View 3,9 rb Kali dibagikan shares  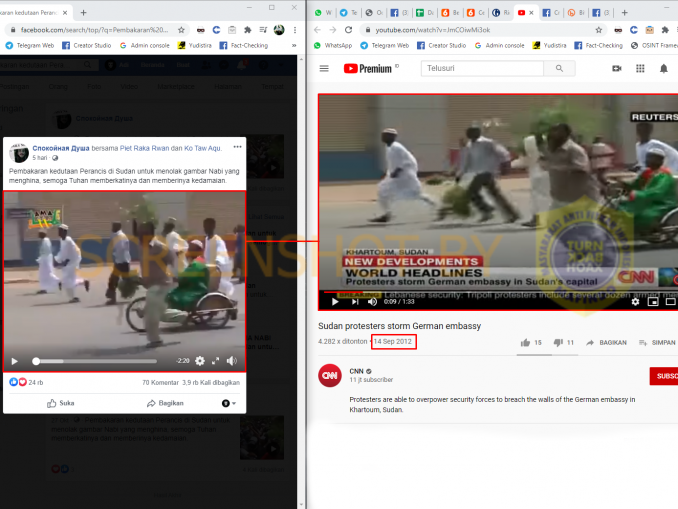pos(211,383)
